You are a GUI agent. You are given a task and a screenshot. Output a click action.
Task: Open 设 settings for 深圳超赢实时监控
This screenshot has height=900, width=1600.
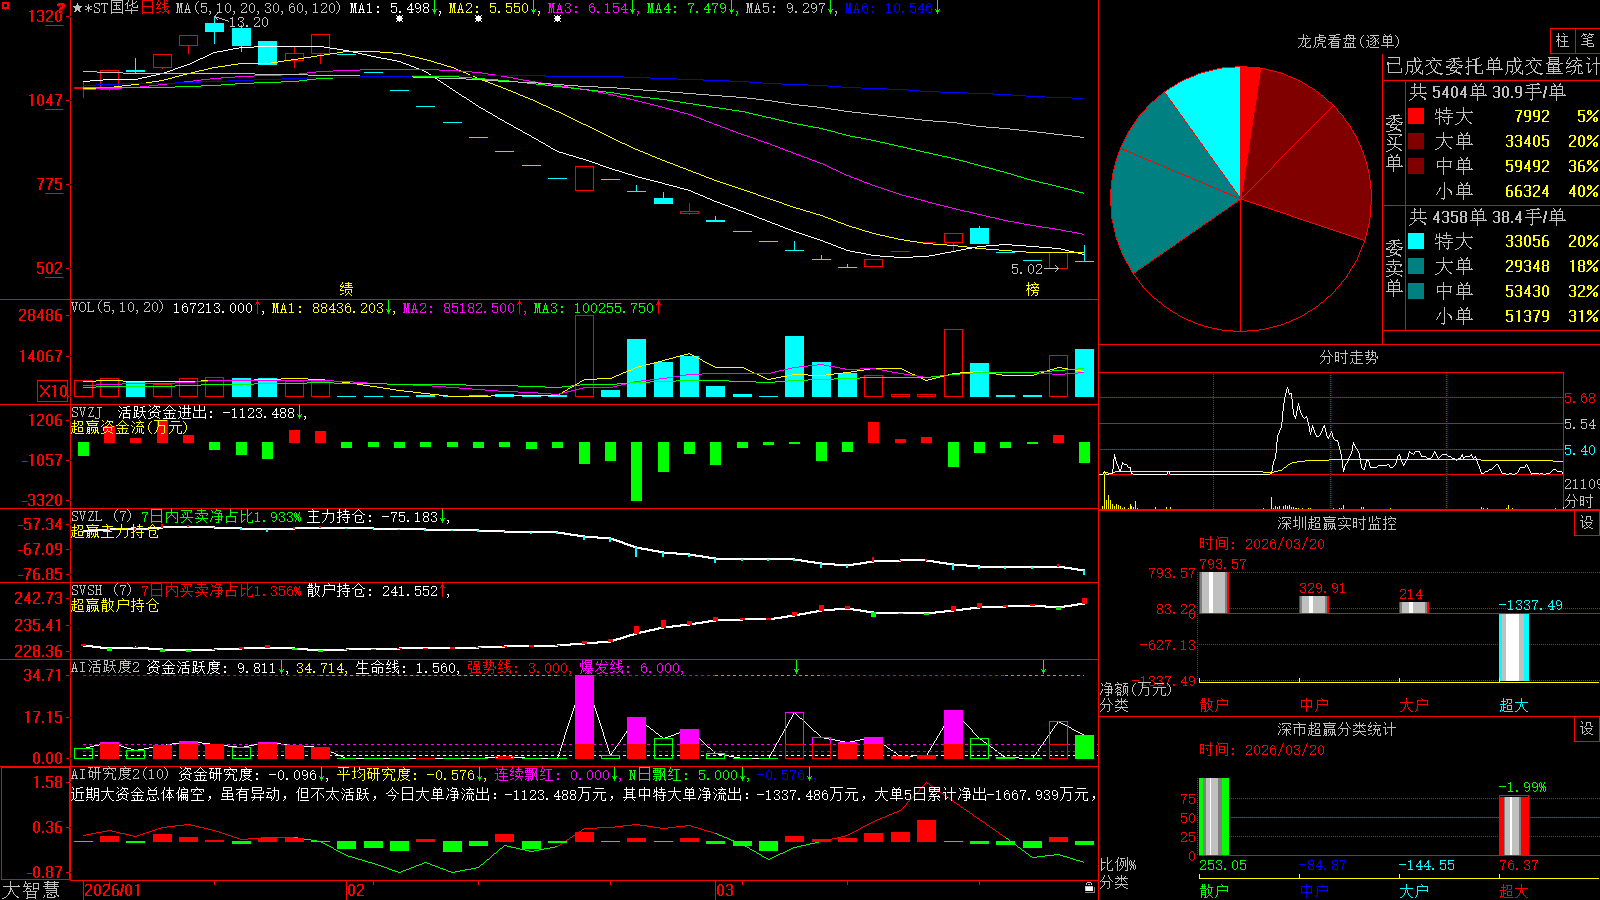click(1587, 523)
